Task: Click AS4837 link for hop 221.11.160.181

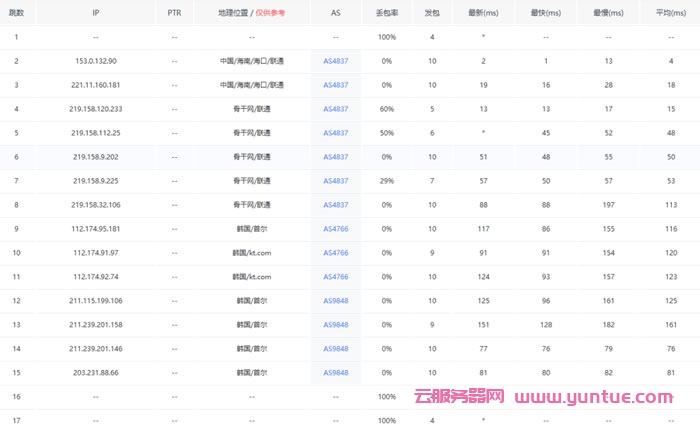Action: coord(336,85)
